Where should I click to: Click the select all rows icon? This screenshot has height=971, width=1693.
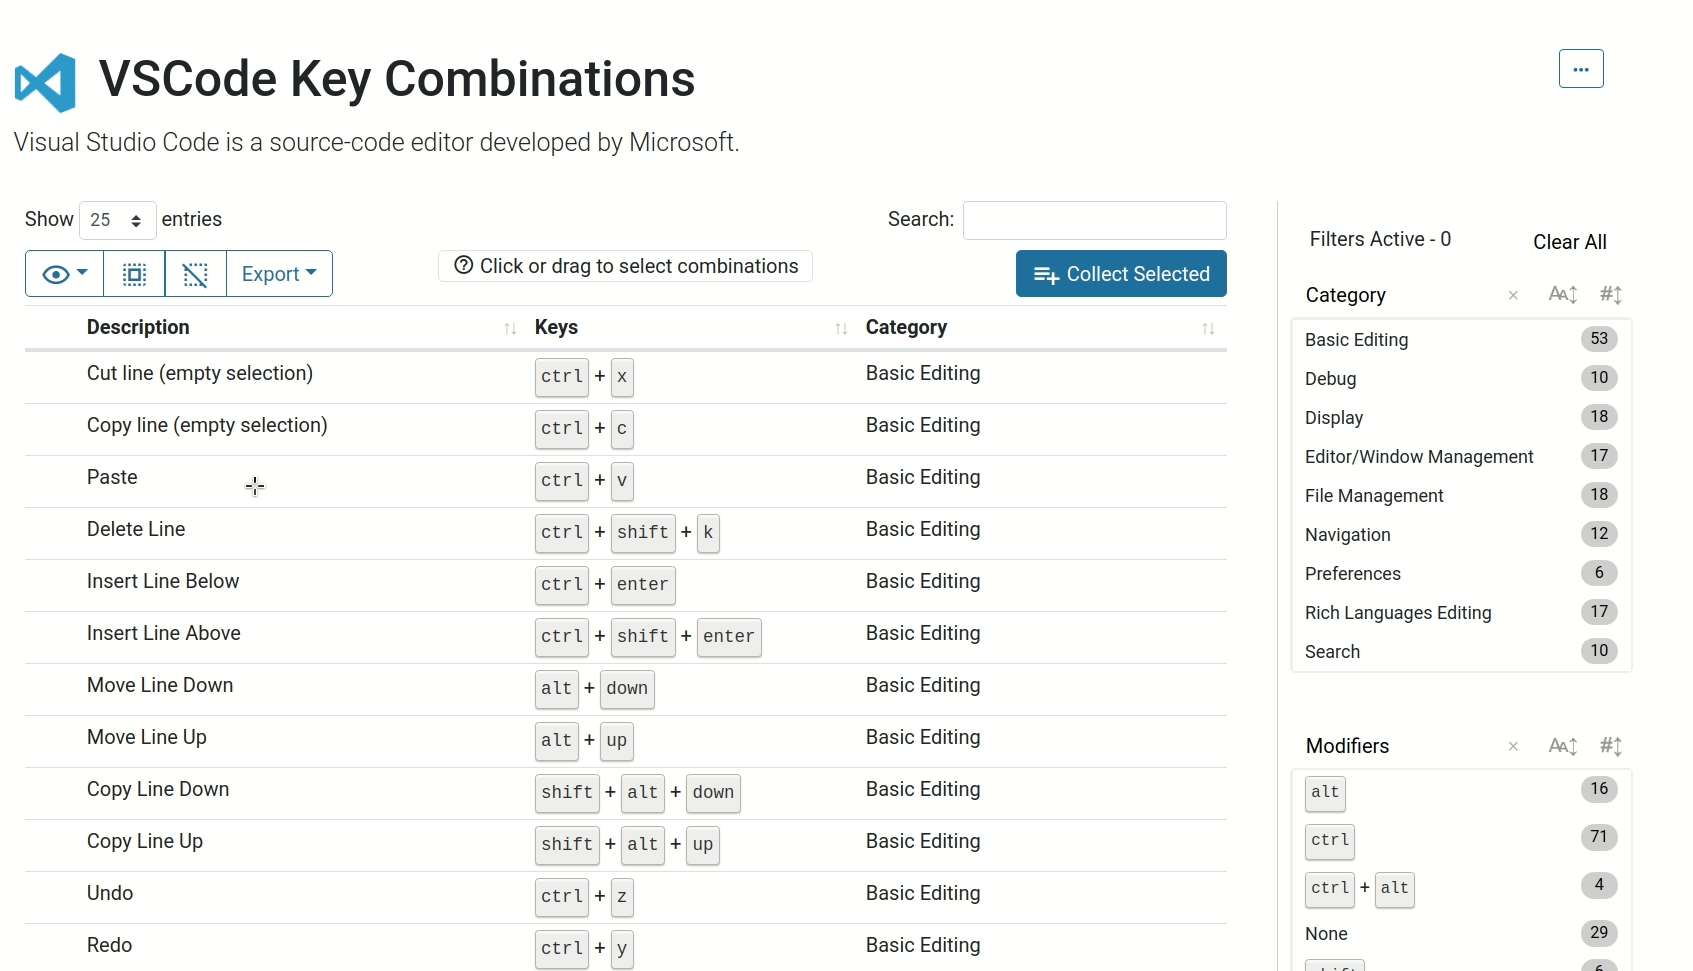(x=134, y=274)
